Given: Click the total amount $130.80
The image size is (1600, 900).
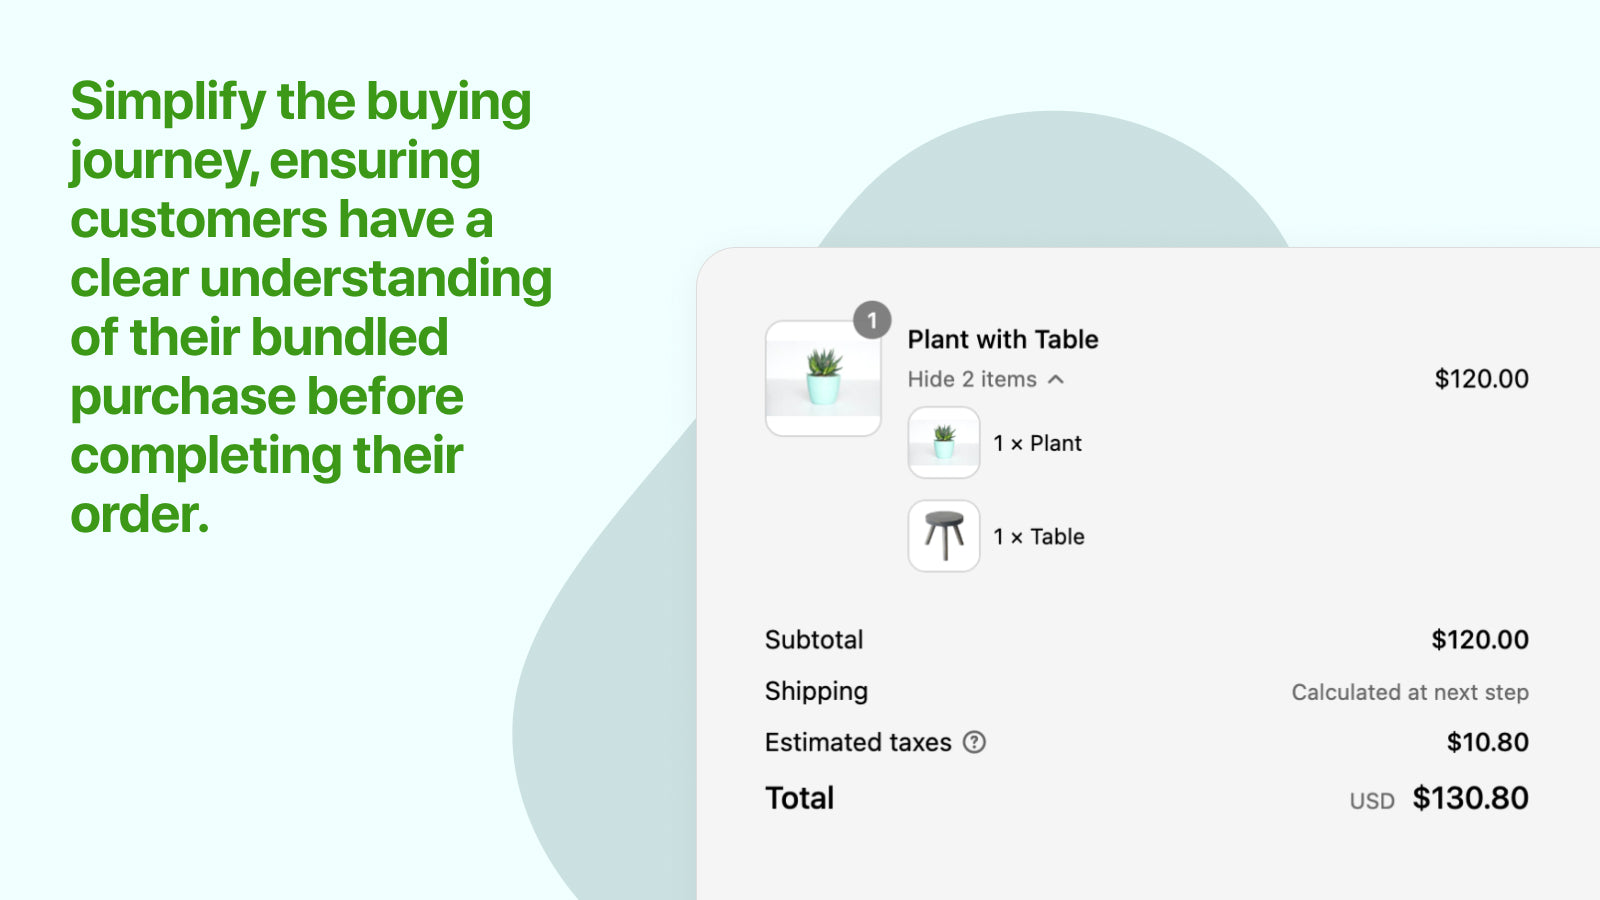Looking at the screenshot, I should pos(1470,798).
